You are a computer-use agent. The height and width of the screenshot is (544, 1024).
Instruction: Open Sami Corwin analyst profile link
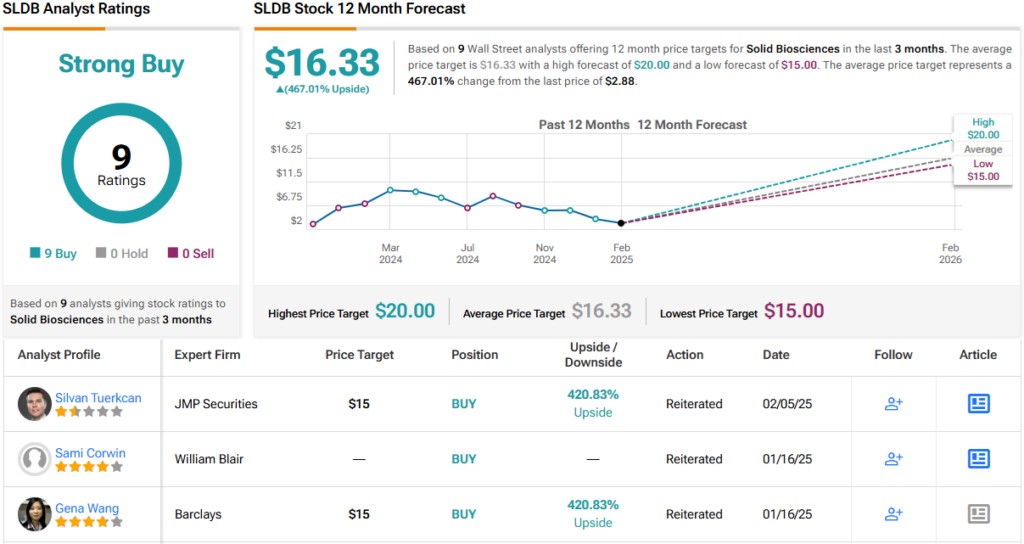[90, 452]
